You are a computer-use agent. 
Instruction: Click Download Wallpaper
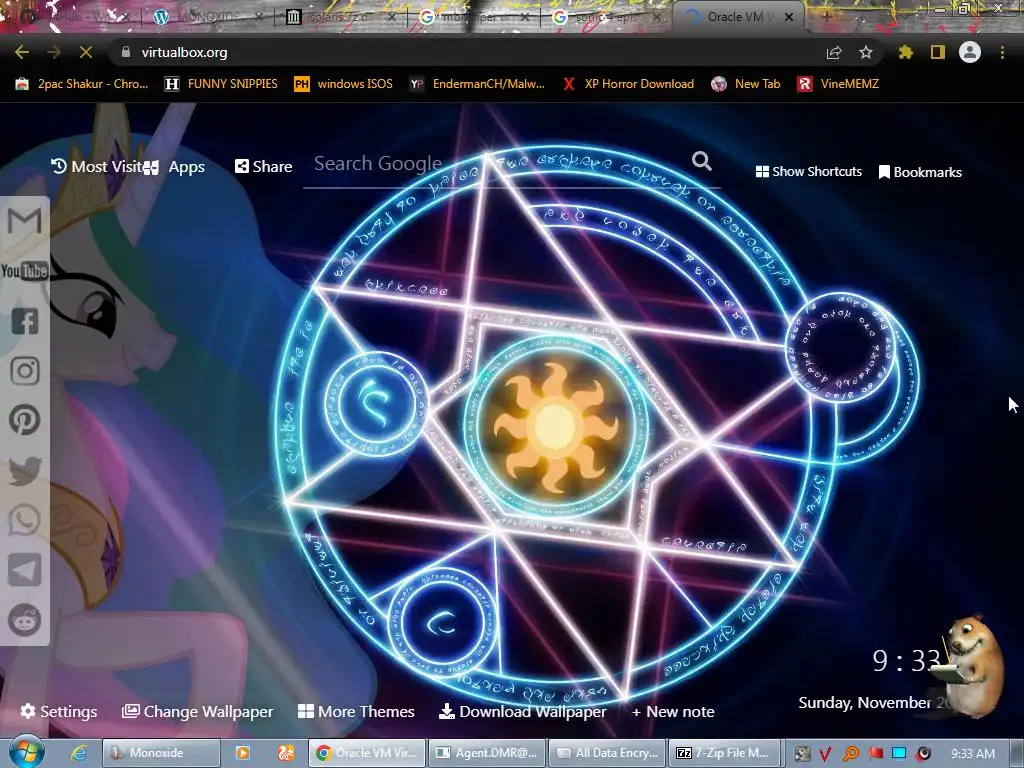click(522, 711)
